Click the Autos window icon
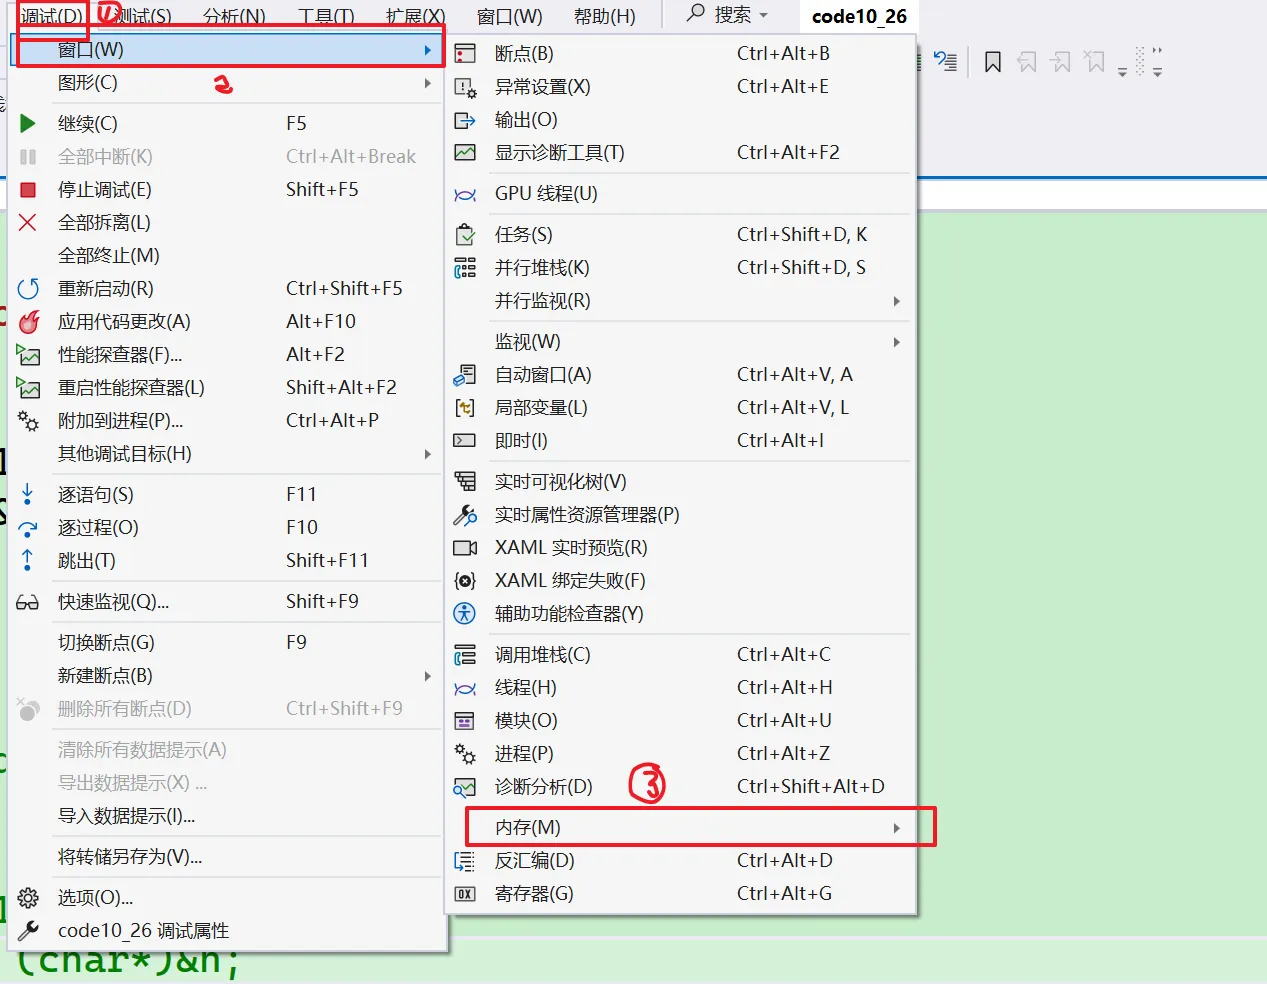The width and height of the screenshot is (1267, 984). coord(465,375)
